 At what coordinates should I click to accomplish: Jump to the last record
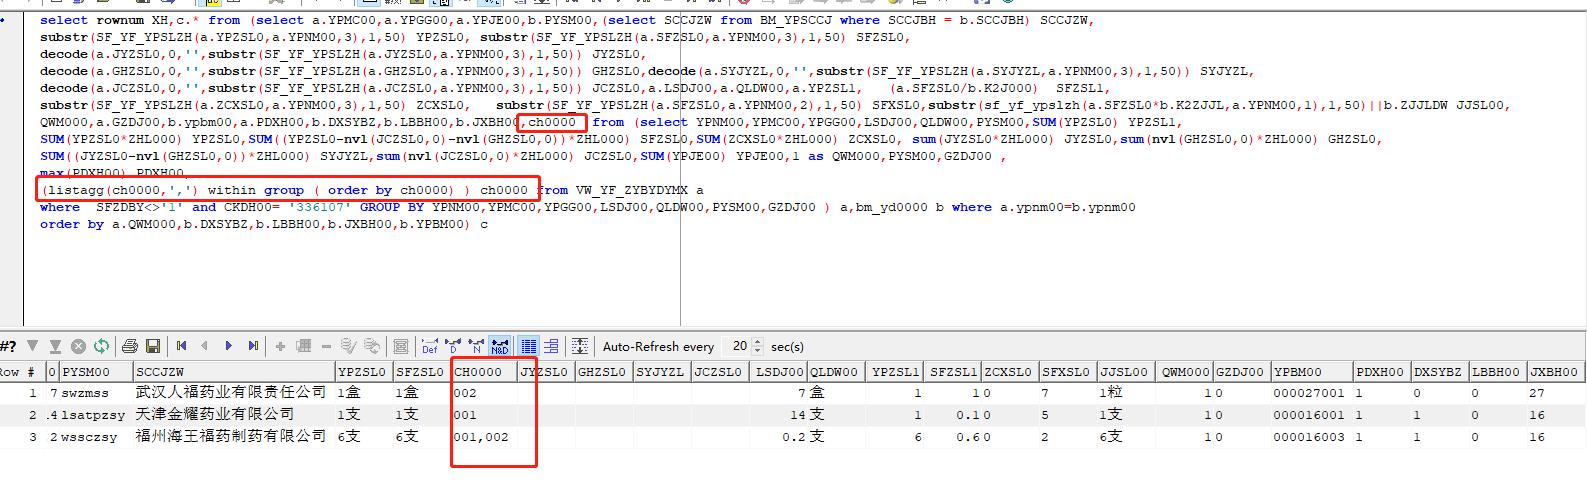[252, 346]
